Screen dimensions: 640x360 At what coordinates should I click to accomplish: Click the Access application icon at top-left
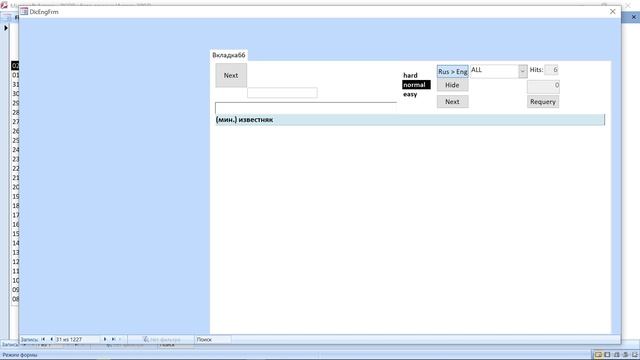pyautogui.click(x=4, y=5)
